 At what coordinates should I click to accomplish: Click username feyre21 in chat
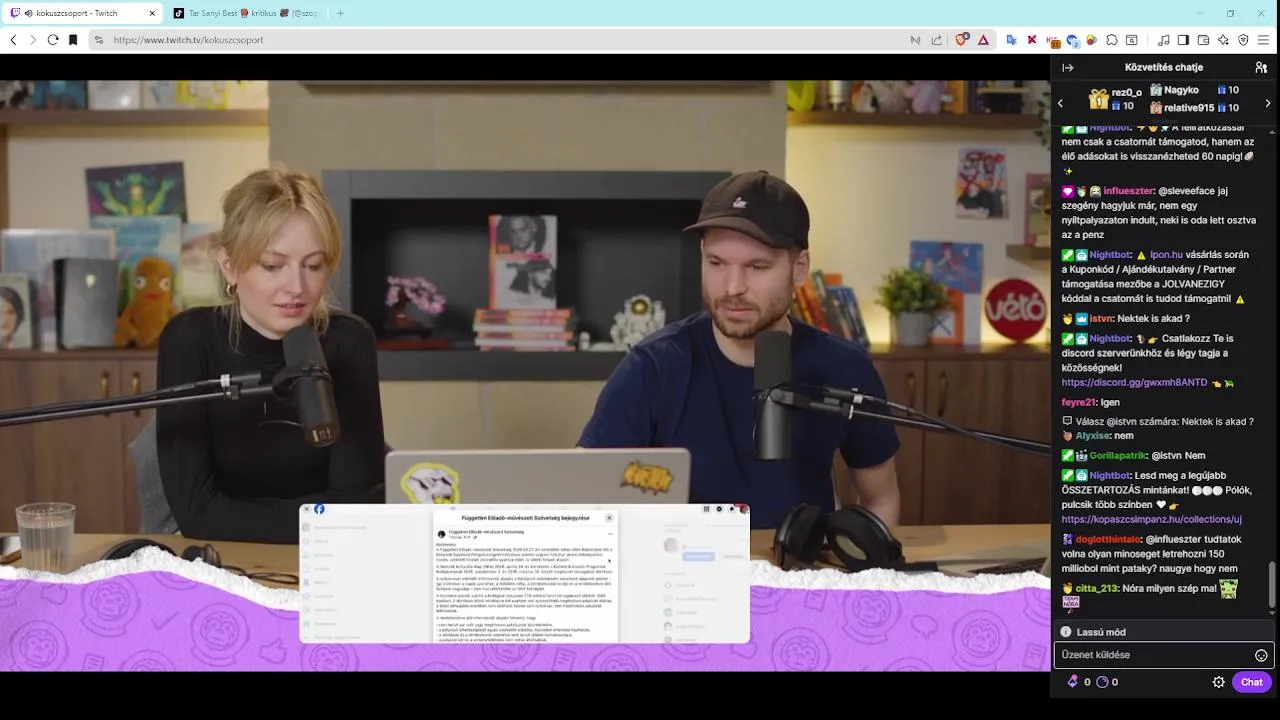pyautogui.click(x=1079, y=403)
